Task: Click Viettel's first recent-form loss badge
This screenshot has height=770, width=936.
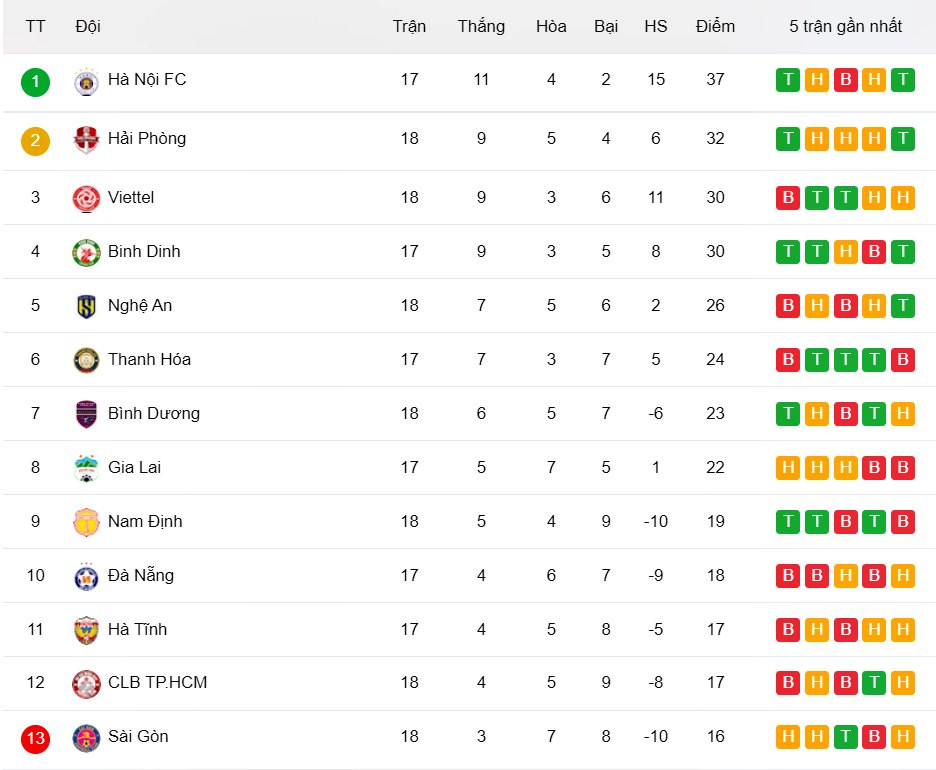Action: click(788, 198)
